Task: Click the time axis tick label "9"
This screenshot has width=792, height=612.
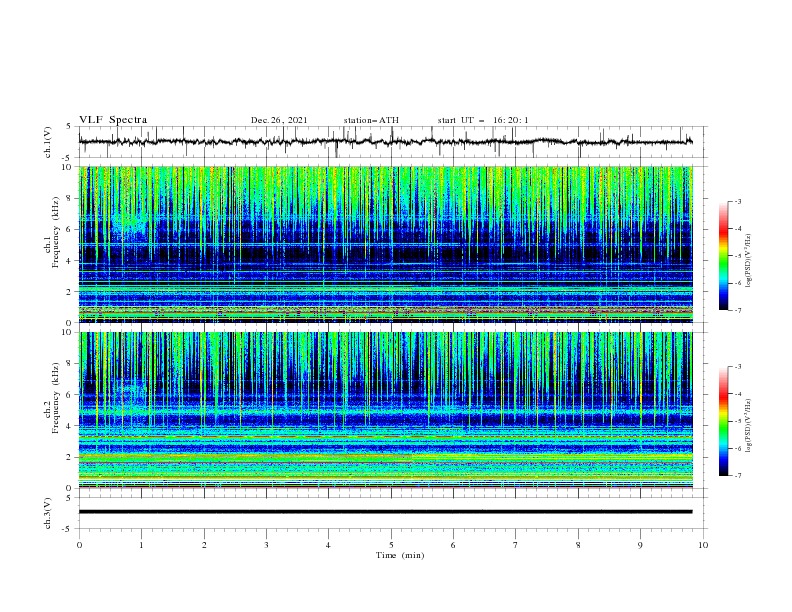Action: click(640, 545)
